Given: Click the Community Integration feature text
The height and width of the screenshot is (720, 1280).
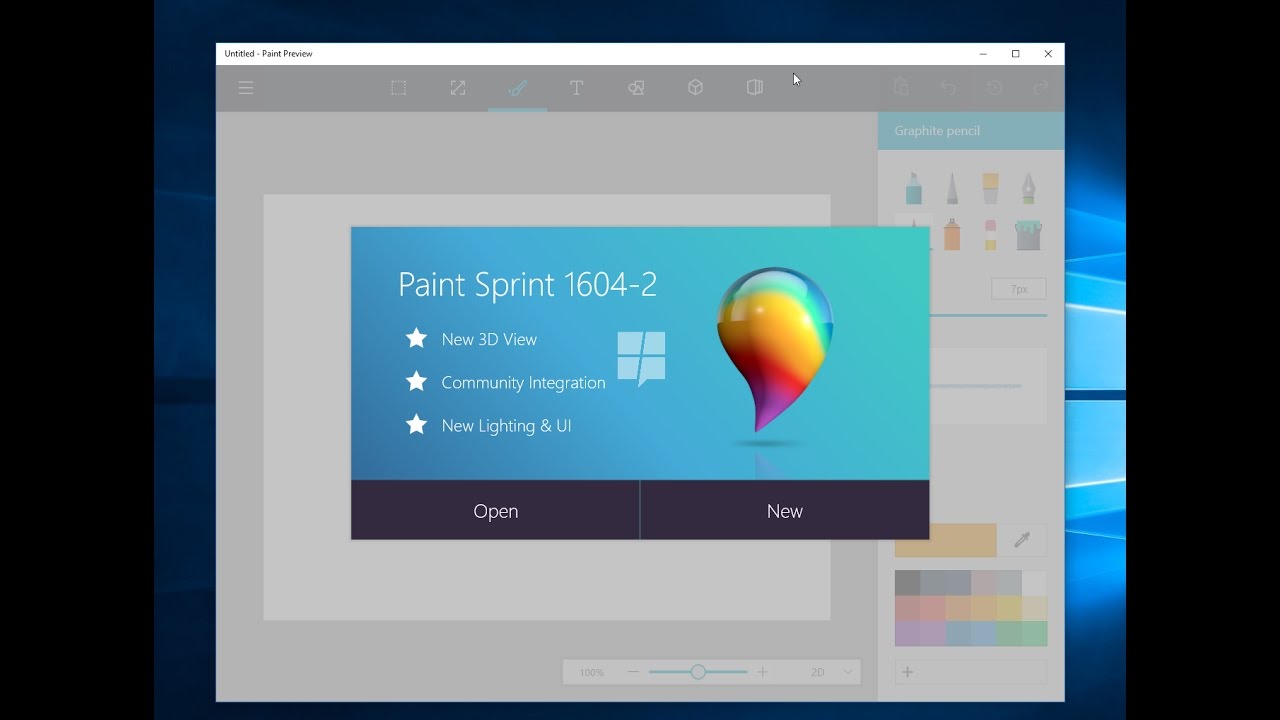Looking at the screenshot, I should pos(523,382).
